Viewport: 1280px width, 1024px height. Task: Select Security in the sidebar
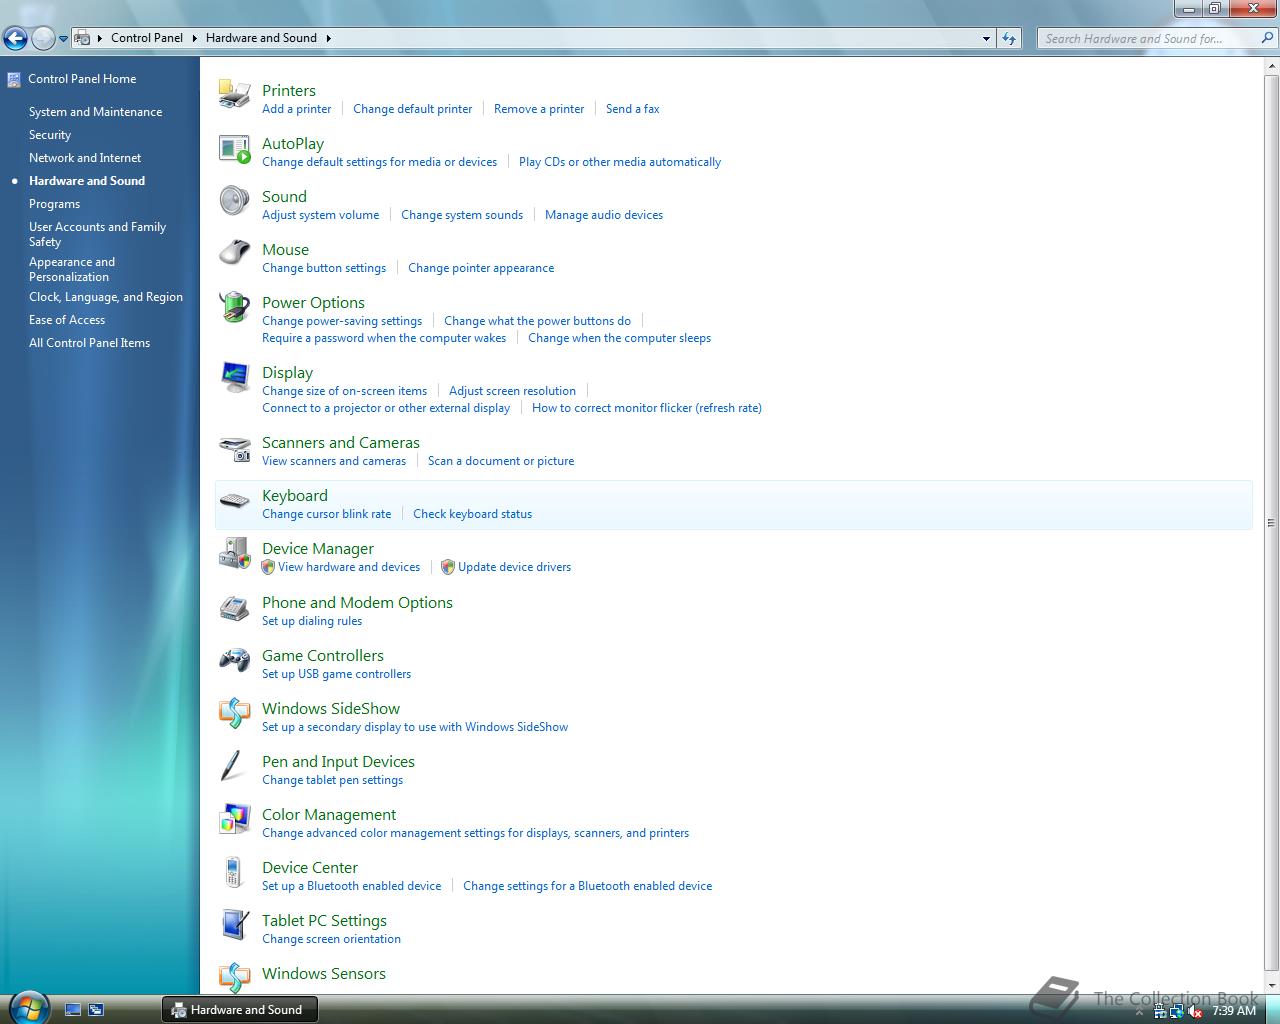pos(50,135)
